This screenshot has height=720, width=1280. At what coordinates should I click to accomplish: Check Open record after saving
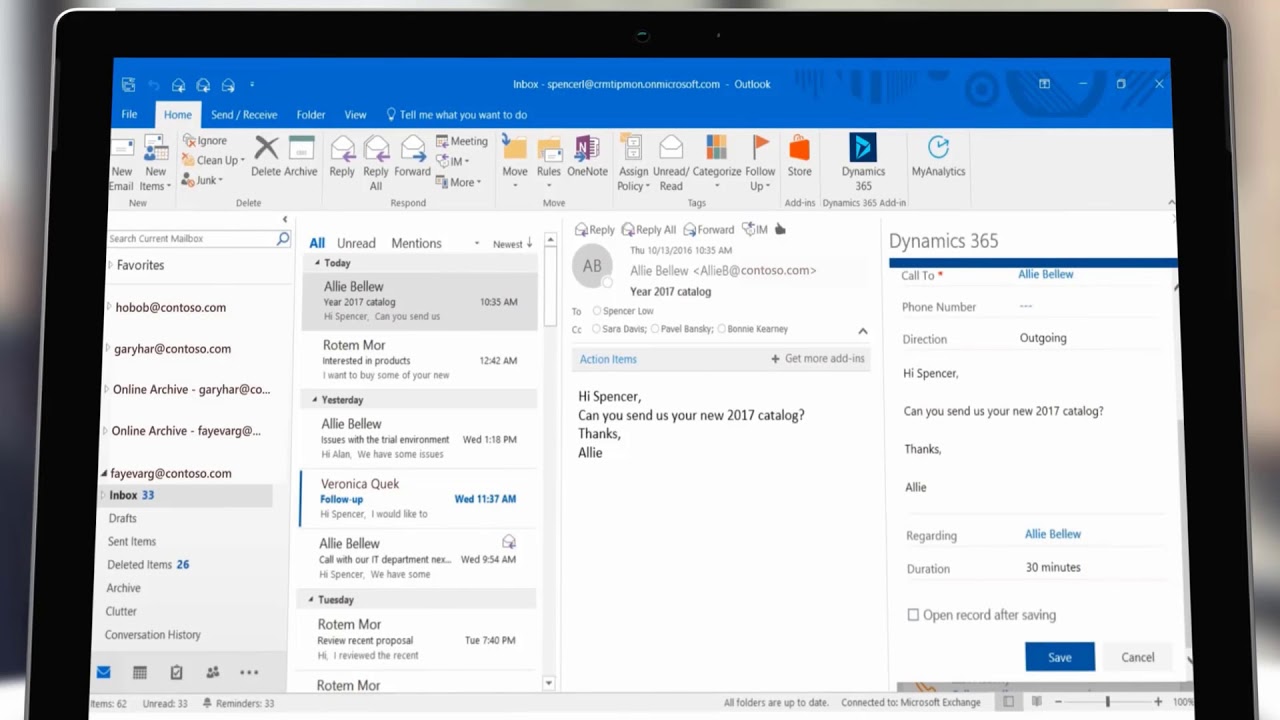pyautogui.click(x=913, y=615)
